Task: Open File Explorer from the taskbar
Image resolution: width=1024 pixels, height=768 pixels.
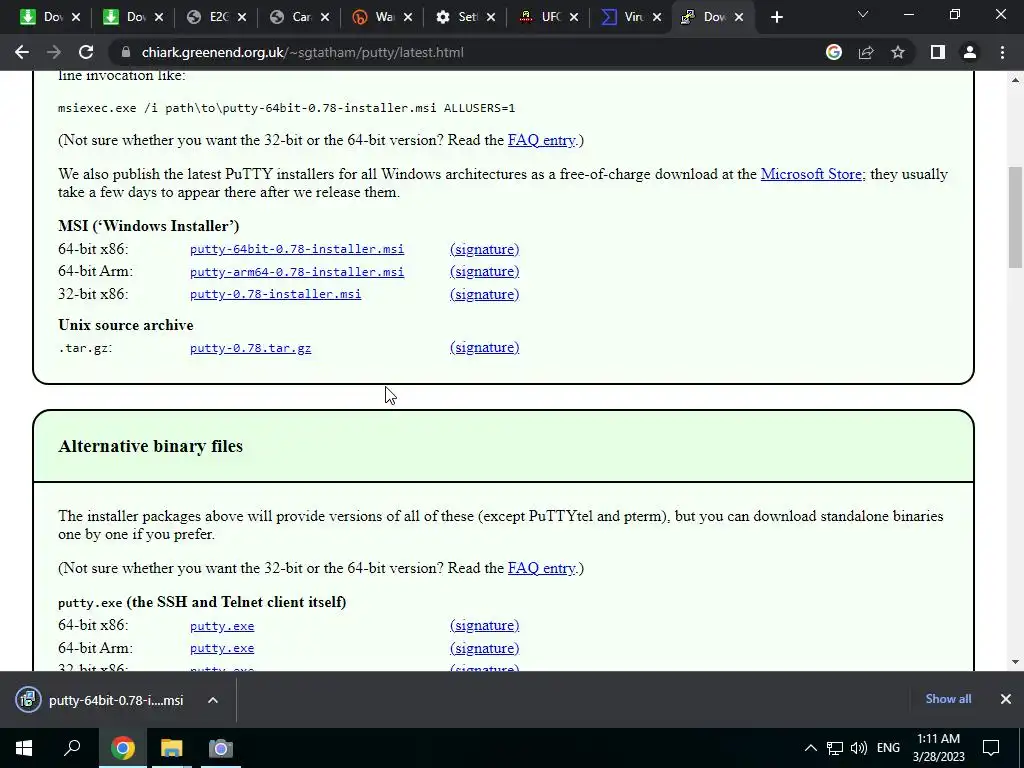Action: click(171, 748)
